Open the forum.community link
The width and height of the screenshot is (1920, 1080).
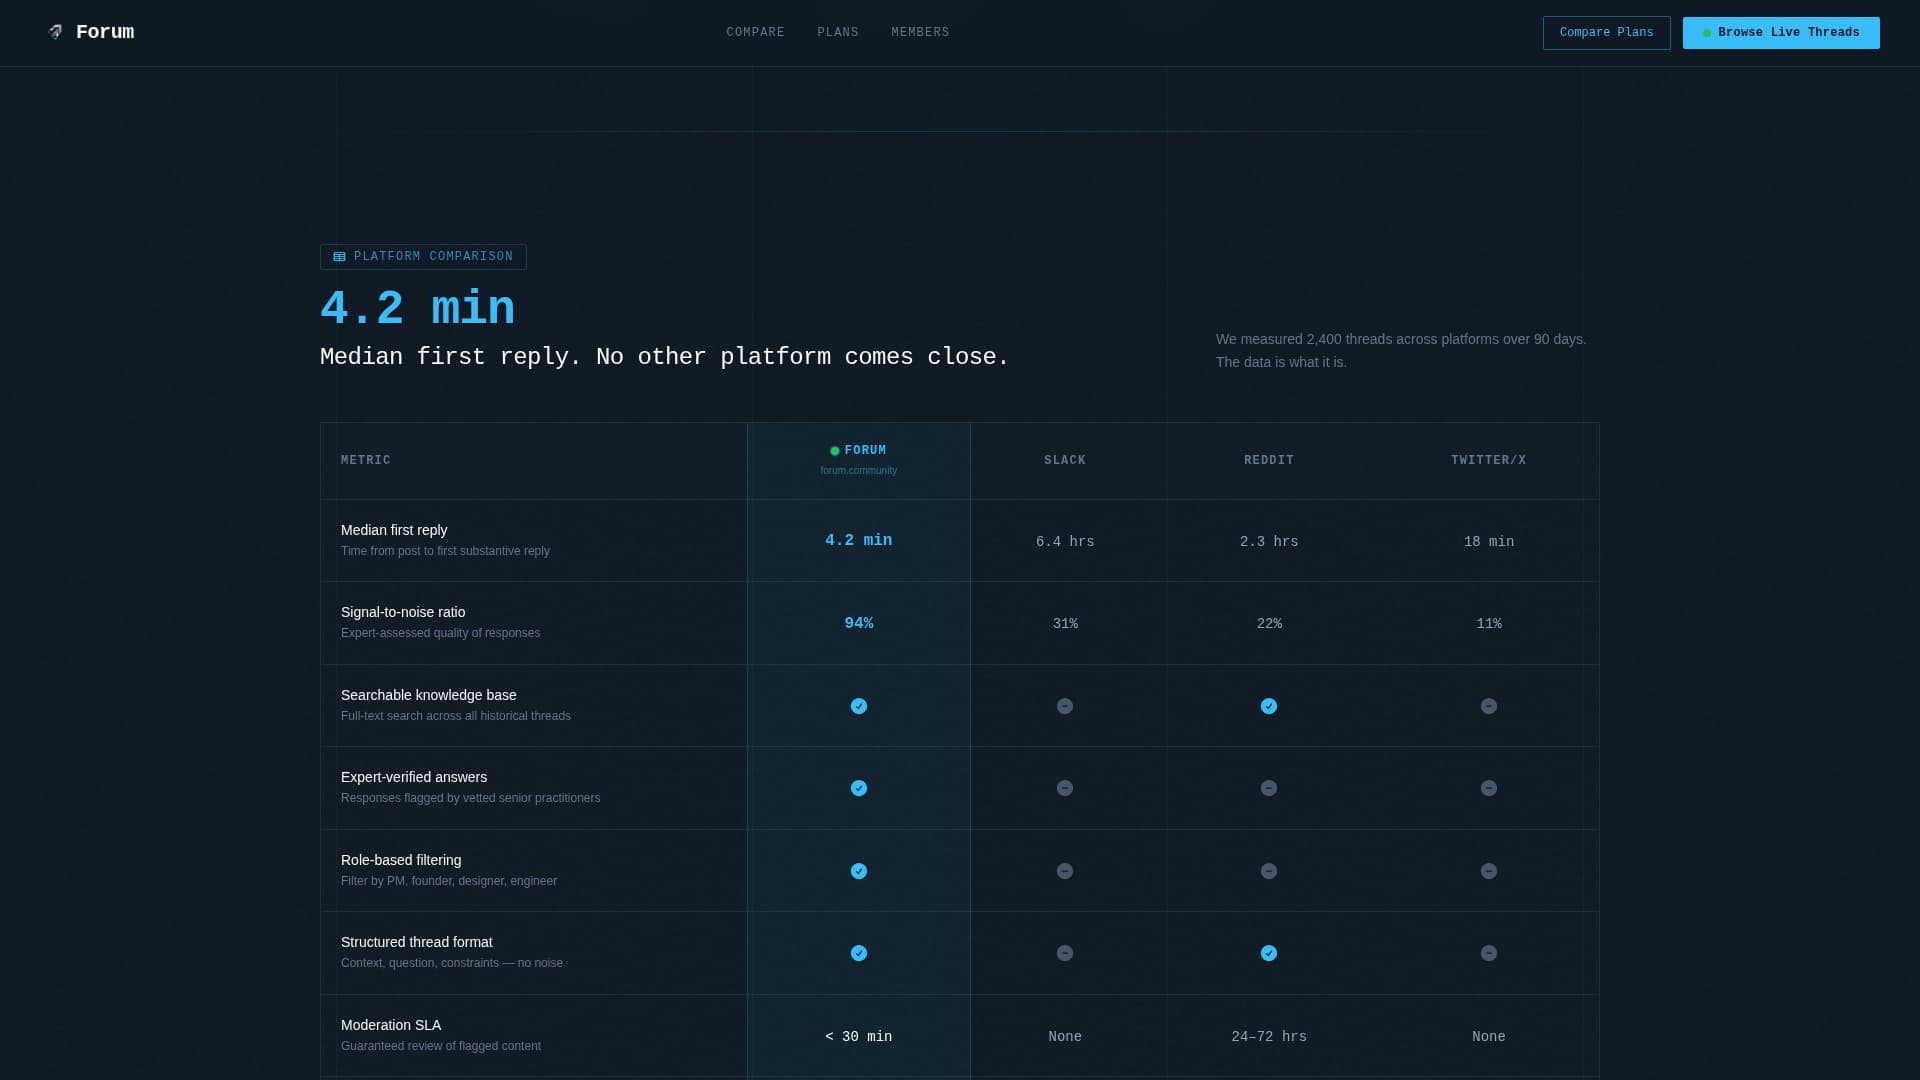point(858,471)
